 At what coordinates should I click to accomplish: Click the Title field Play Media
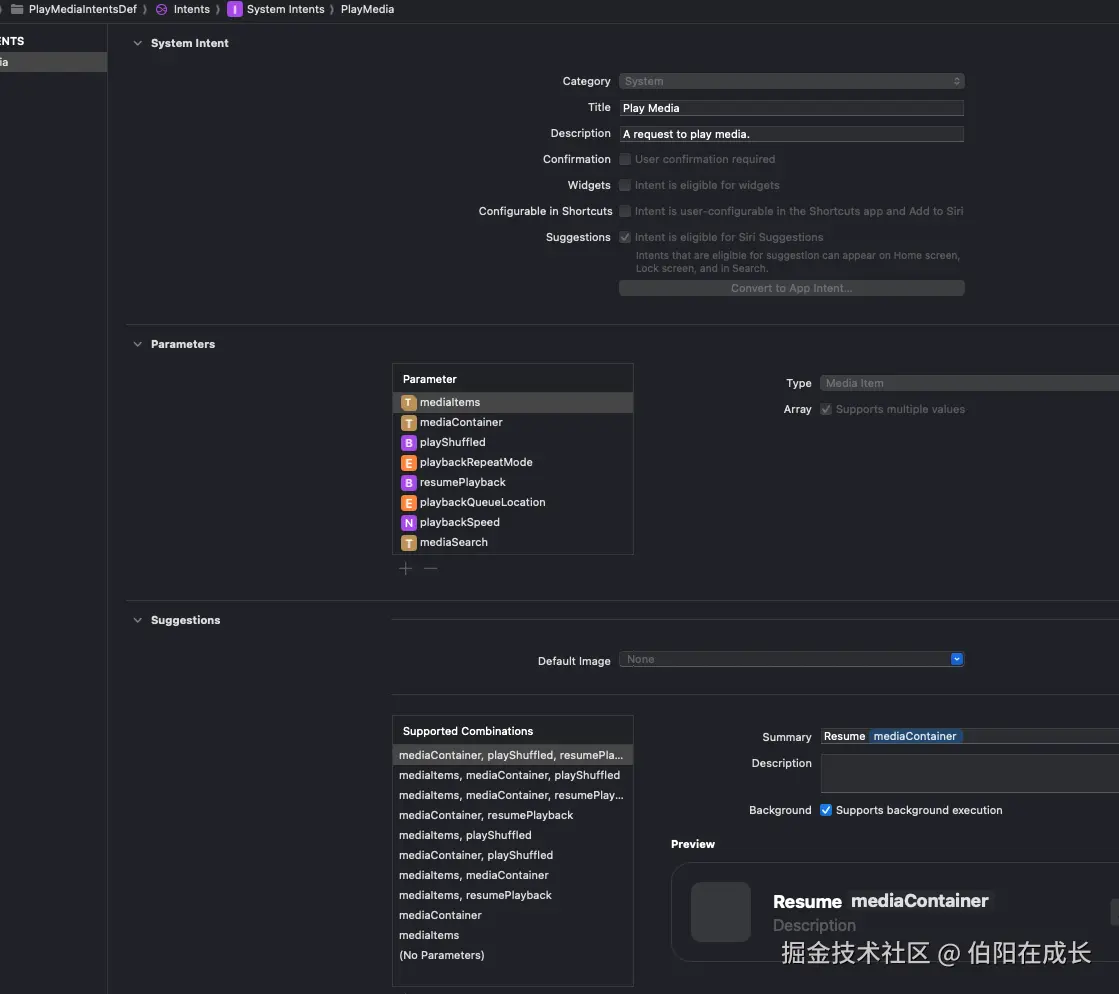(791, 108)
